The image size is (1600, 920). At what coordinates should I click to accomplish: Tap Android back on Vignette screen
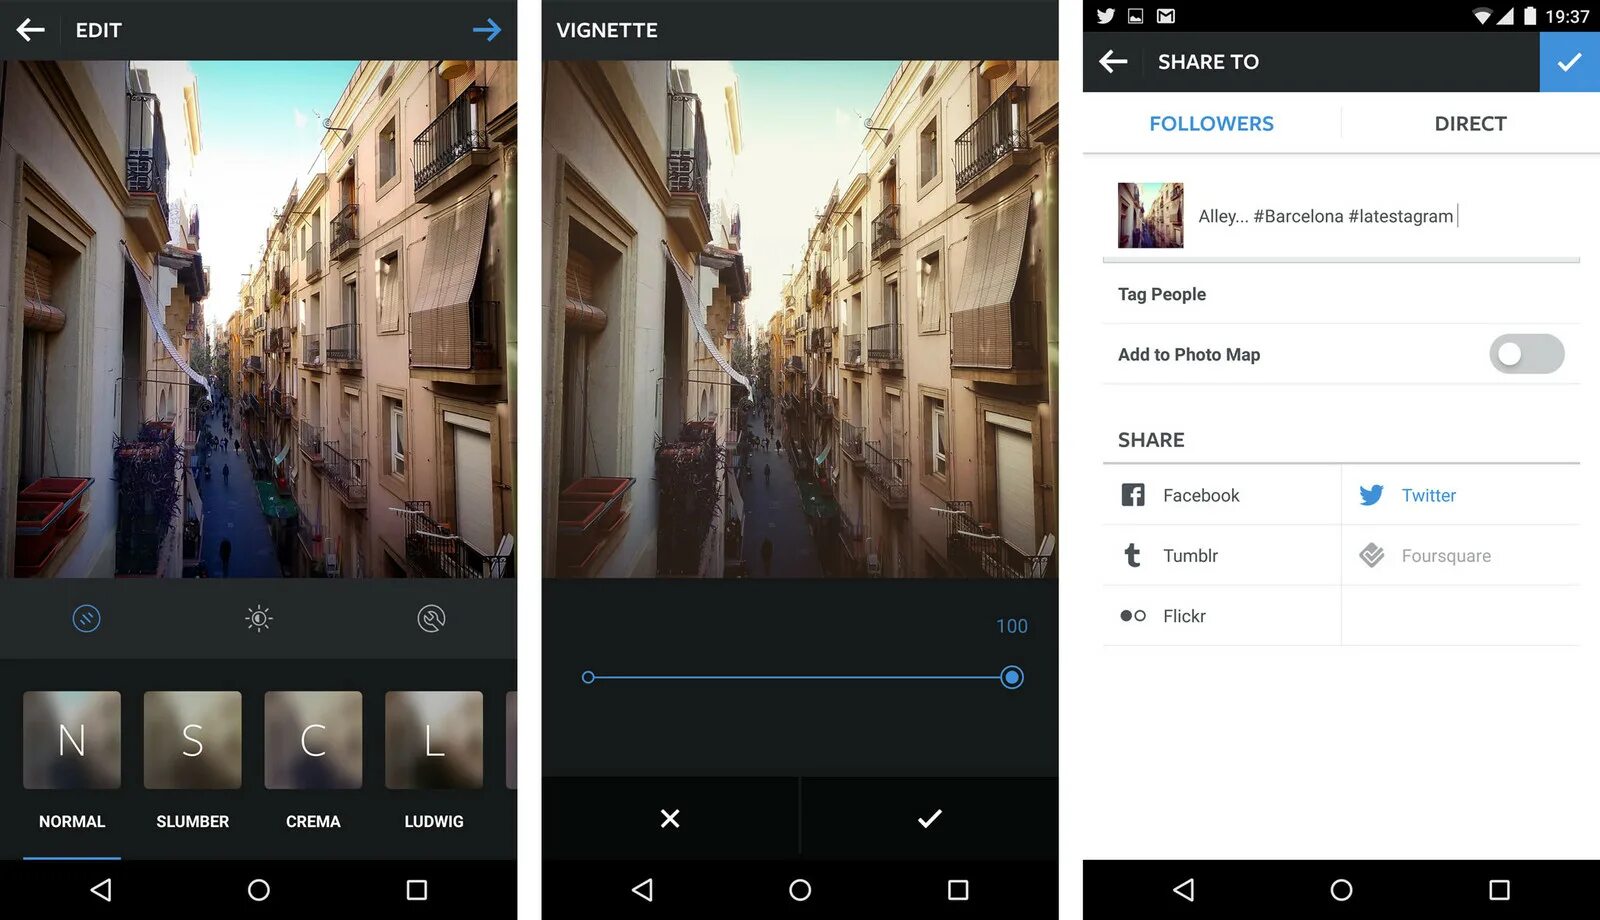[x=642, y=890]
